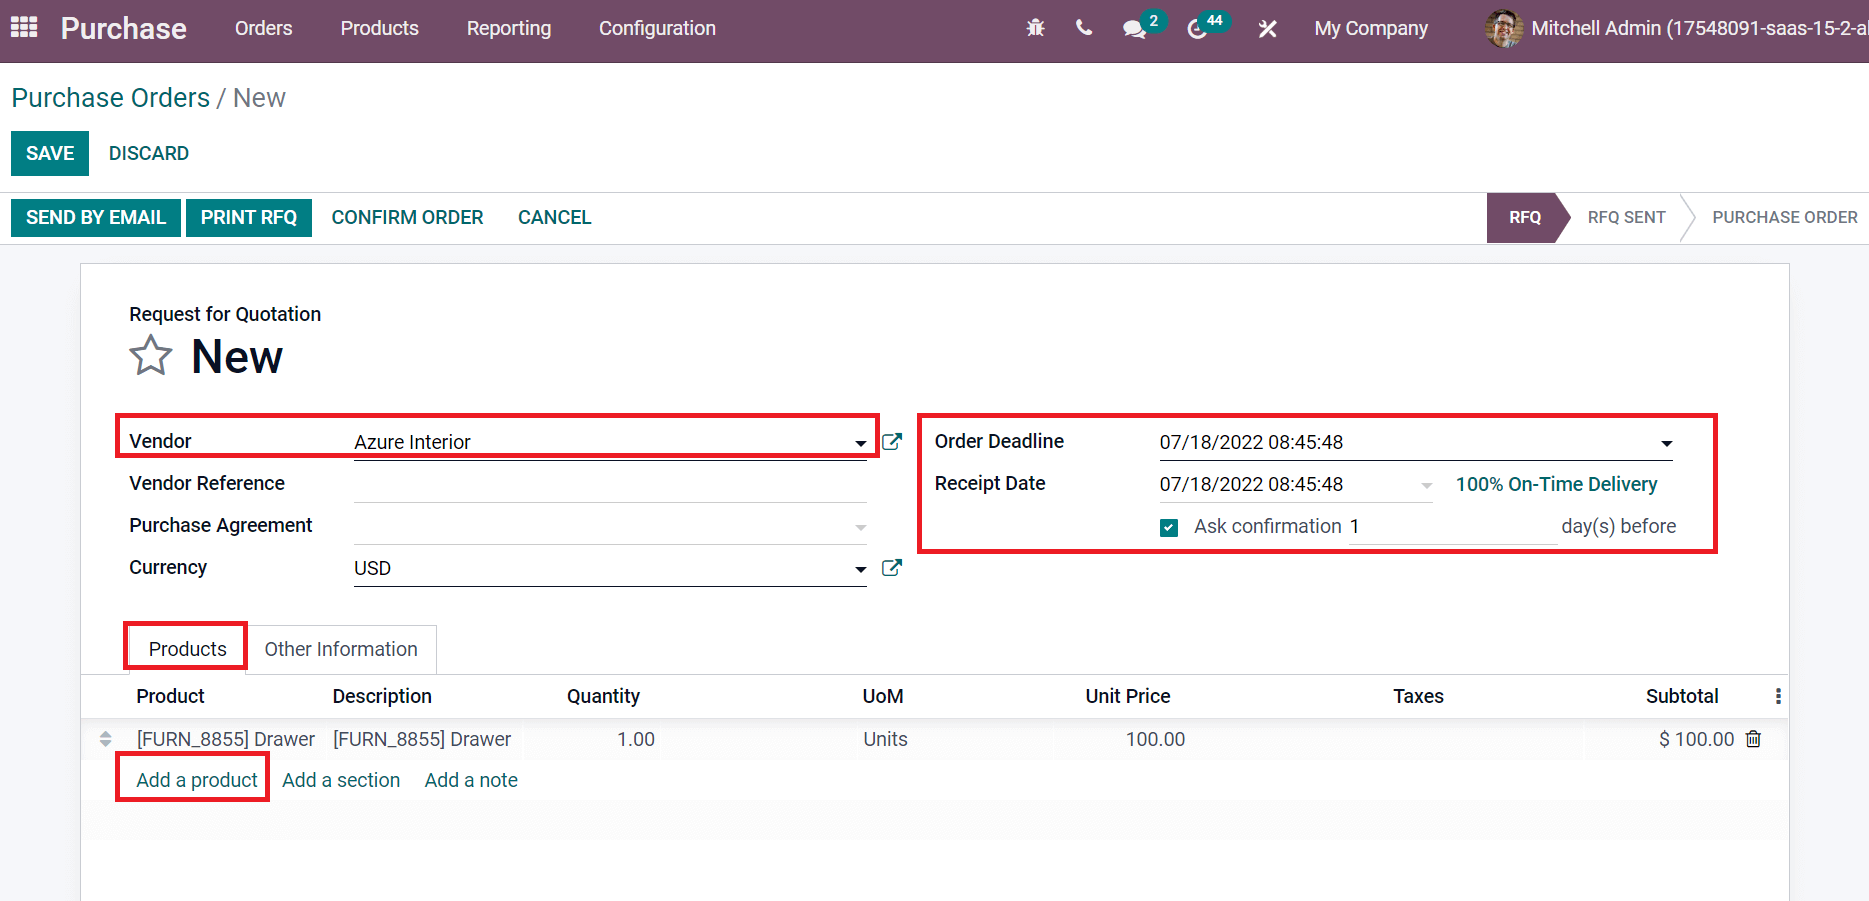Screen dimensions: 1869x901
Task: Open Currency external link icon
Action: [892, 567]
